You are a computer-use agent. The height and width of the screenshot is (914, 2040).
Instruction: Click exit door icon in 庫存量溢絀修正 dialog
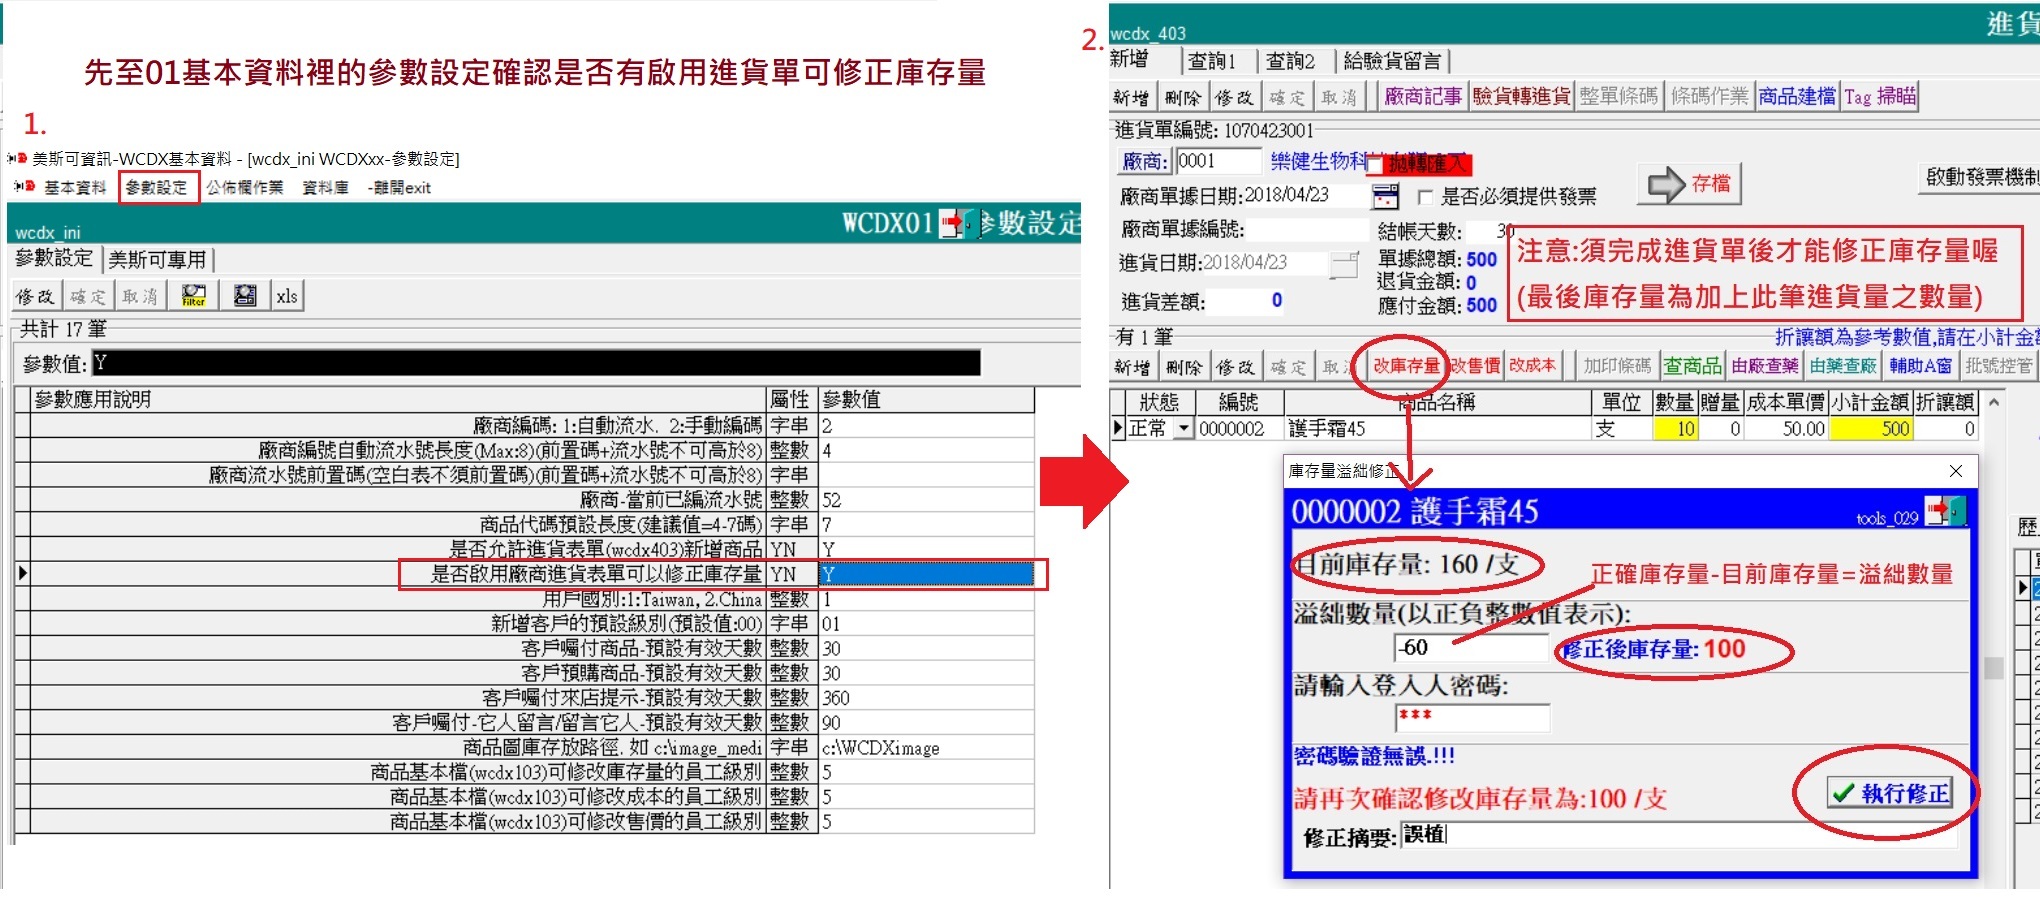[x=1945, y=511]
